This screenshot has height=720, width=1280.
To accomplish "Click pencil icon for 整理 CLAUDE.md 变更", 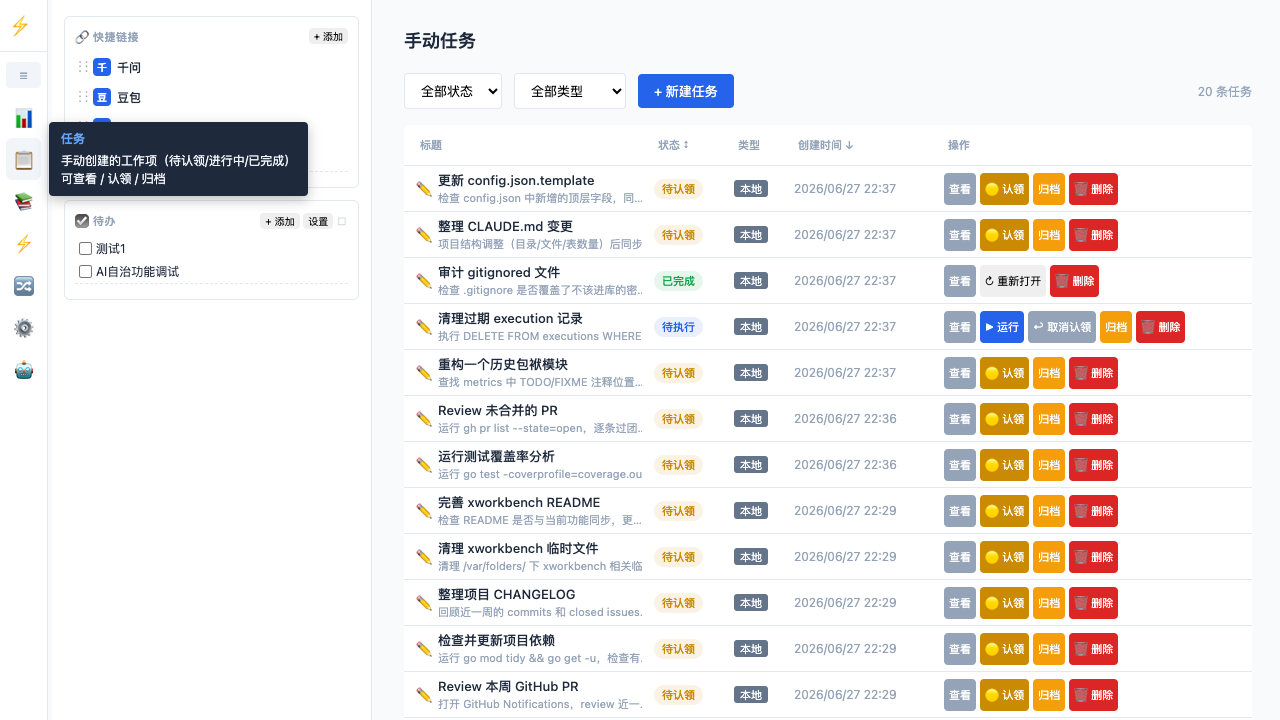I will (424, 235).
